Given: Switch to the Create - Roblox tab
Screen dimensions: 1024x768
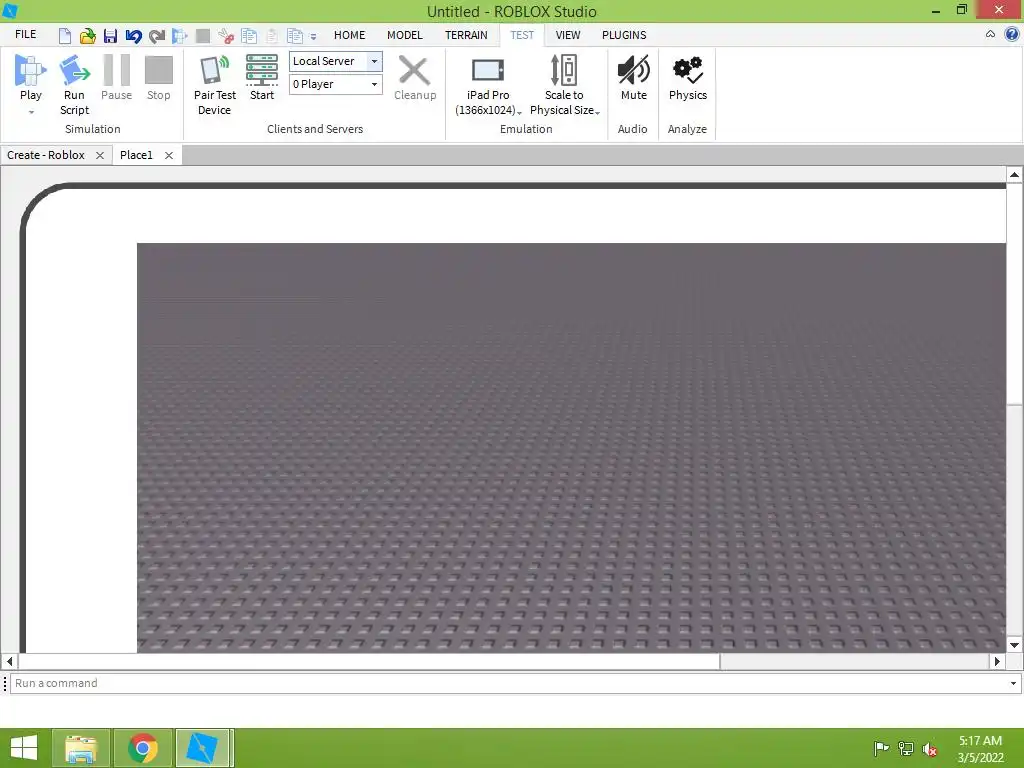Looking at the screenshot, I should pyautogui.click(x=46, y=155).
